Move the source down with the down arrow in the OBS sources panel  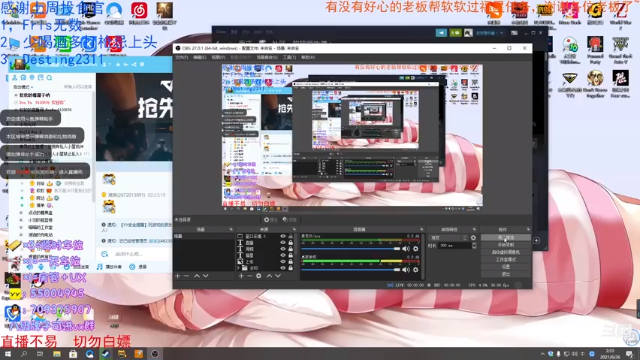(278, 276)
